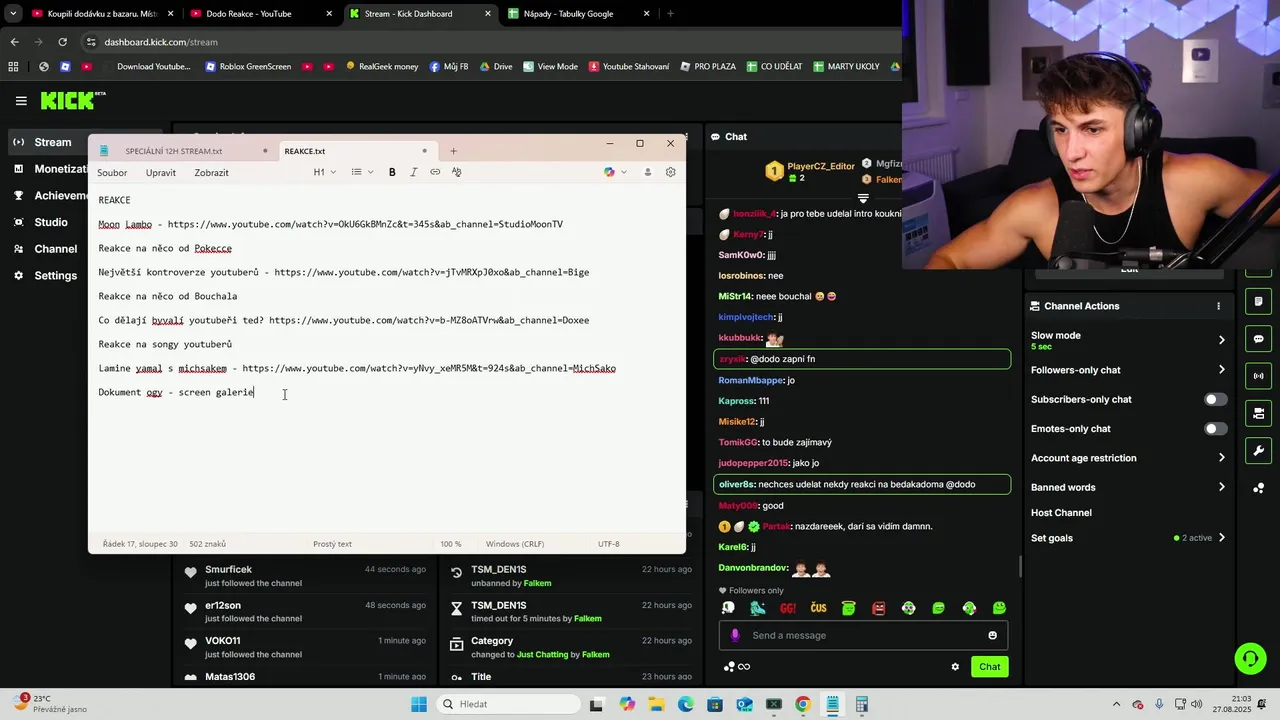
Task: Click the GG! emote in chat
Action: [x=788, y=608]
